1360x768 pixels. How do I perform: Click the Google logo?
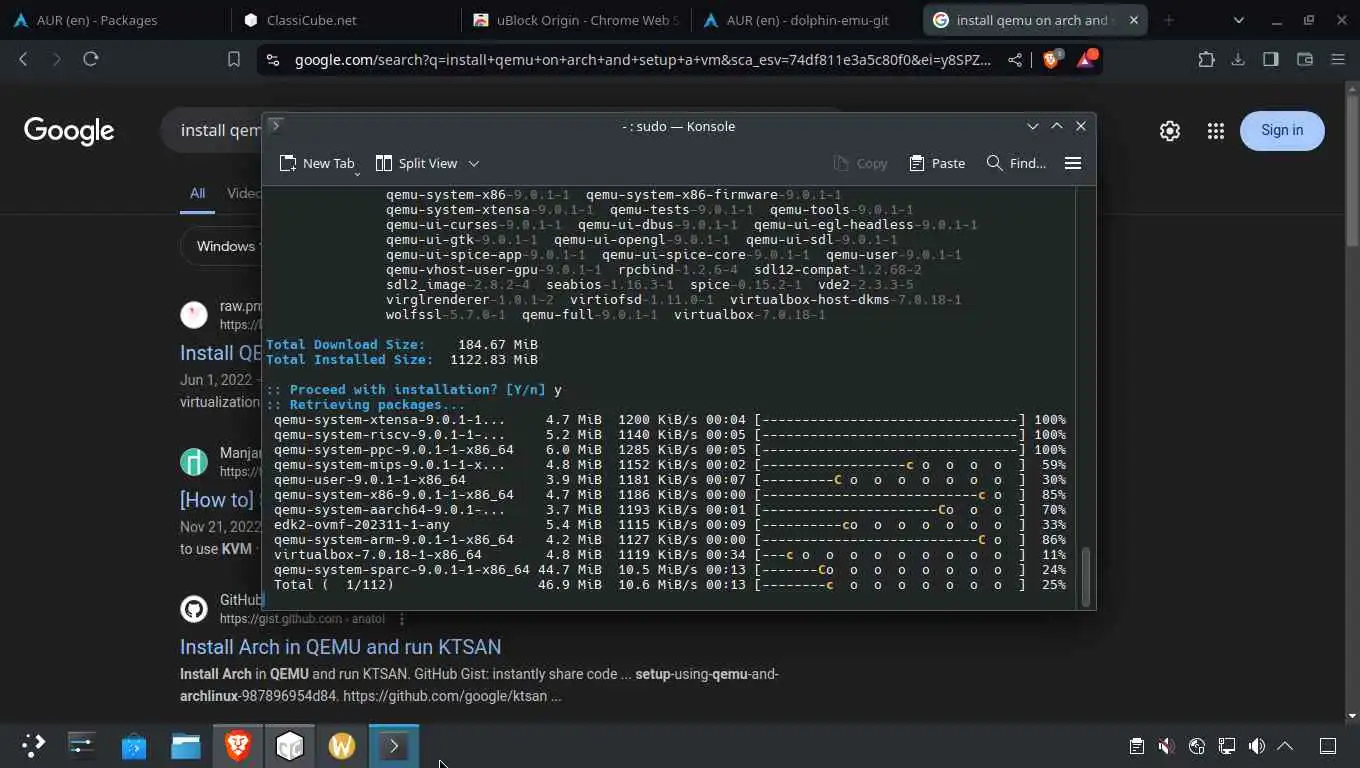click(69, 130)
